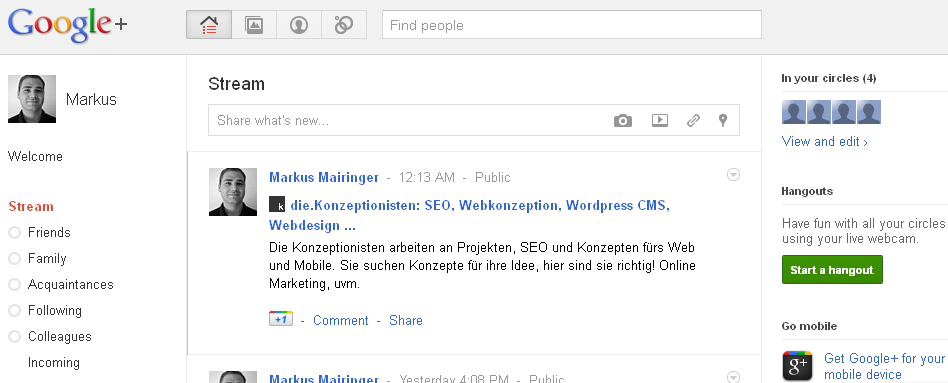Open options dropdown on the Yesterday post
The height and width of the screenshot is (383, 948).
pyautogui.click(x=733, y=378)
